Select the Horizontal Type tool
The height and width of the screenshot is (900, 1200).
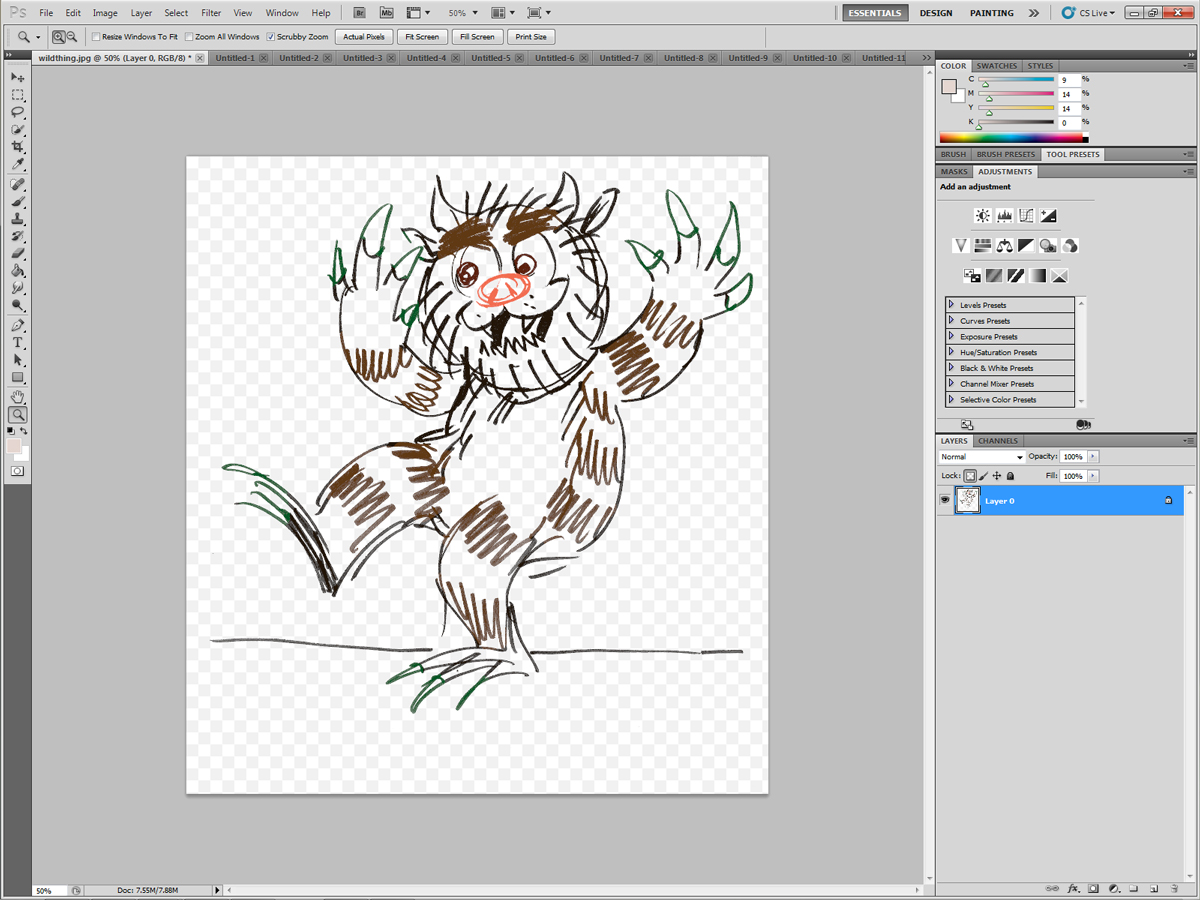coord(18,343)
